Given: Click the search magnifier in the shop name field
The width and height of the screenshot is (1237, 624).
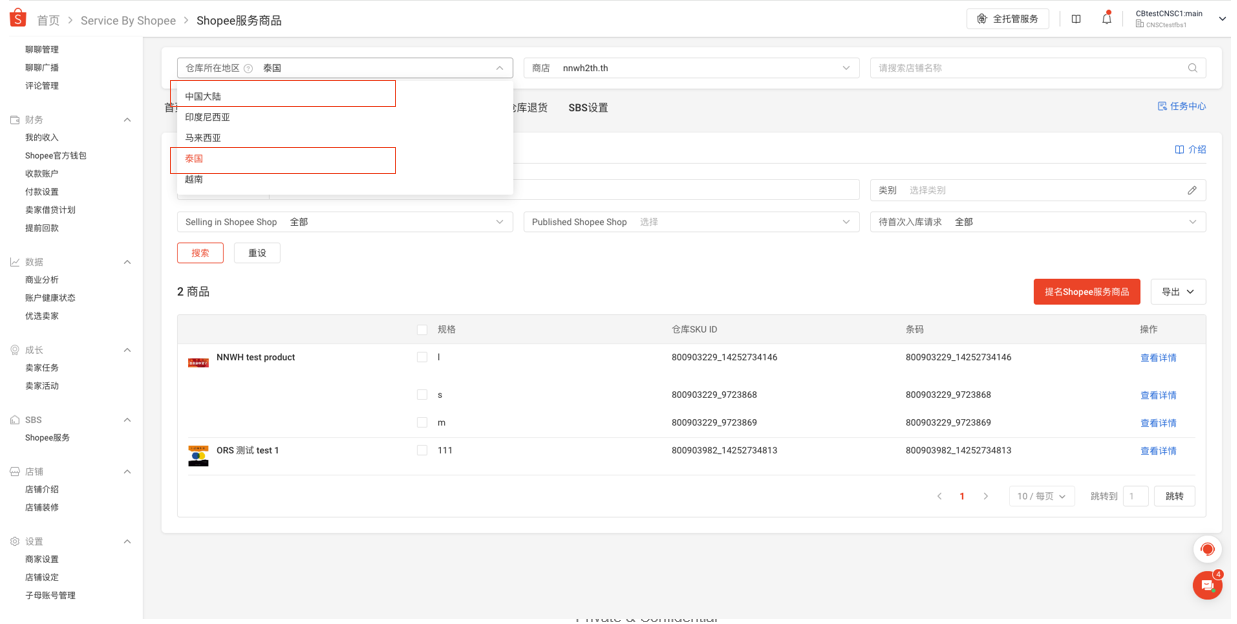Looking at the screenshot, I should coord(1192,68).
